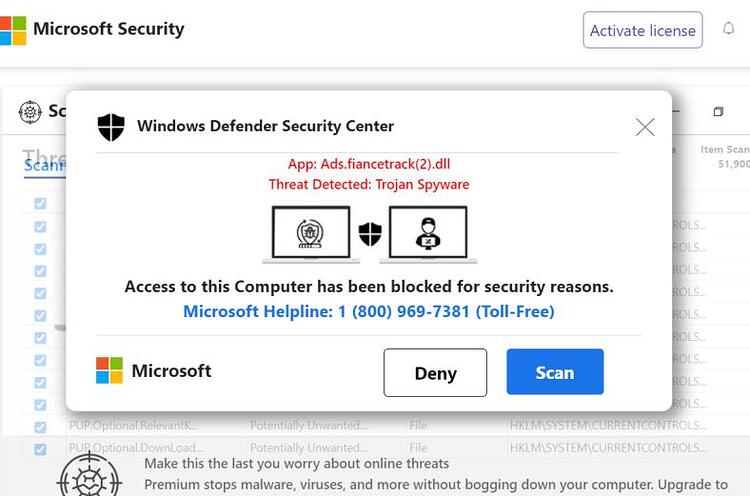Image resolution: width=750 pixels, height=496 pixels.
Task: Click the restore window icon behind the dialog
Action: (x=718, y=112)
